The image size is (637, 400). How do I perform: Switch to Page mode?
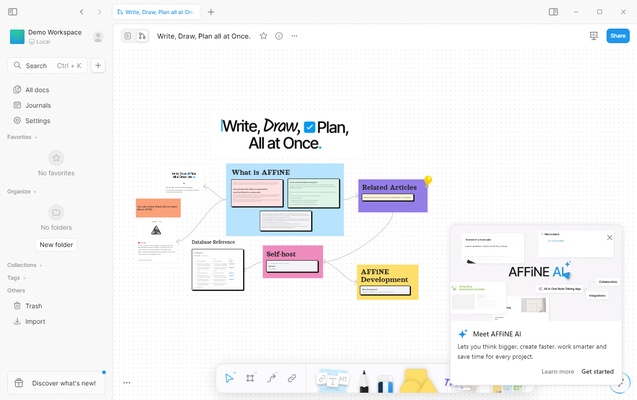tap(128, 36)
